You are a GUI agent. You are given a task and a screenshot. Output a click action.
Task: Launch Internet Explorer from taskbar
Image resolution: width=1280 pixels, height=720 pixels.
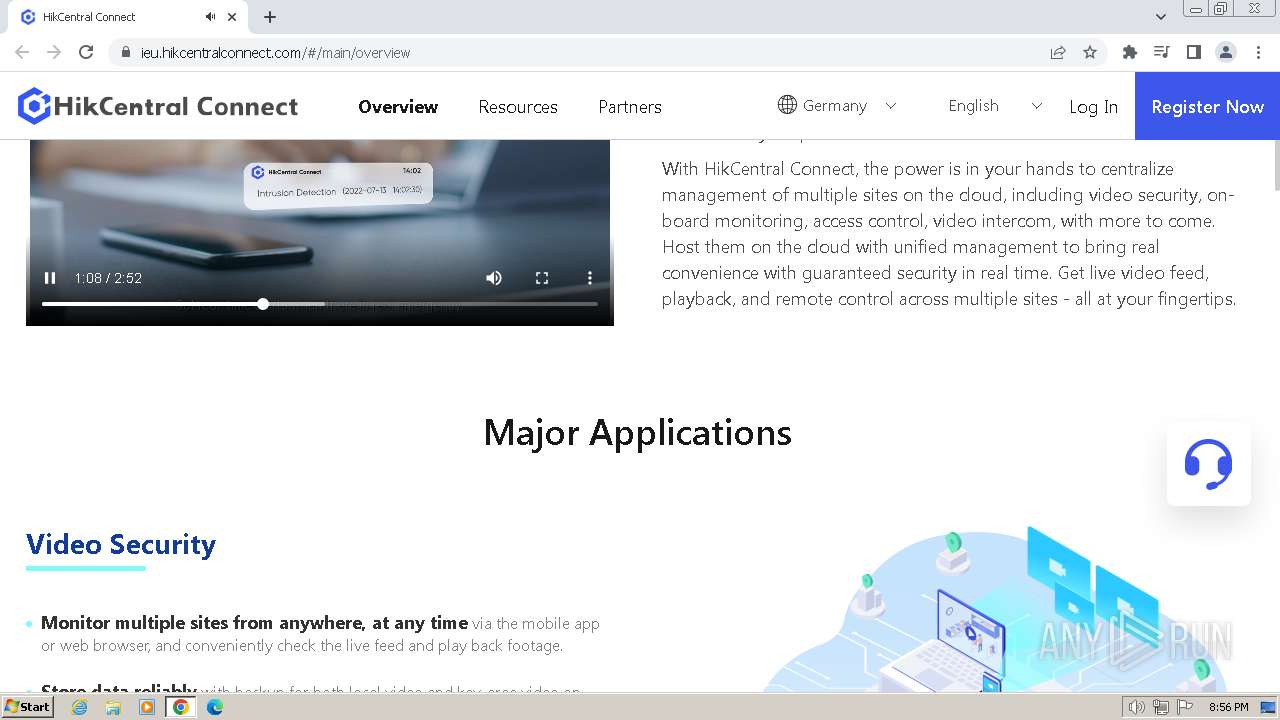point(79,707)
